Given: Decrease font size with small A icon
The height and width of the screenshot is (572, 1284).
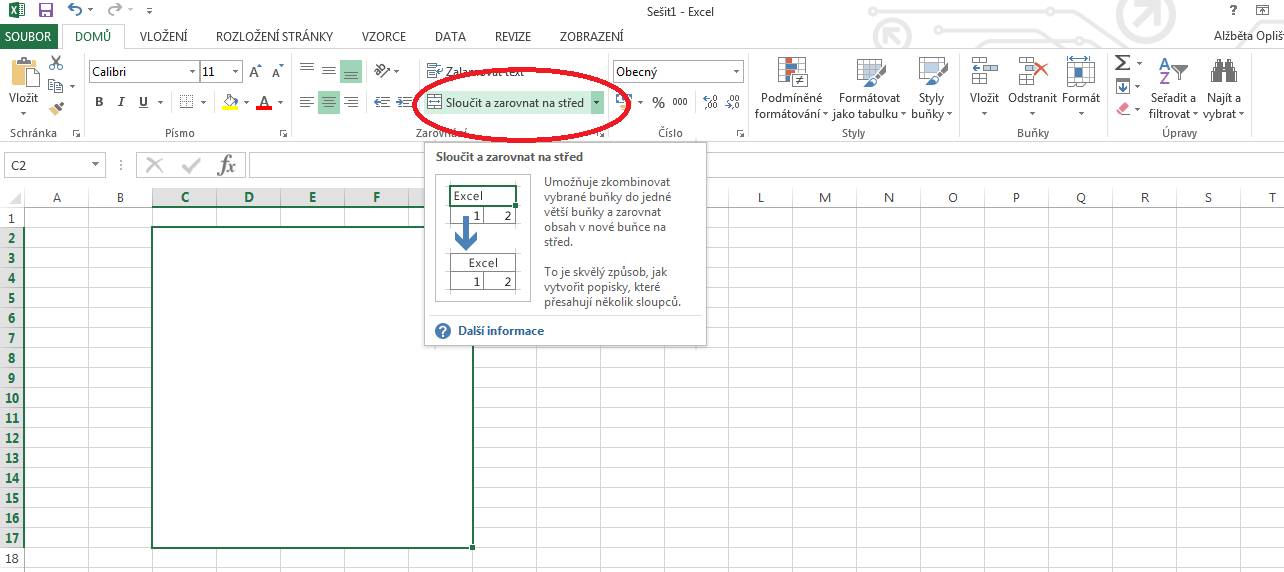Looking at the screenshot, I should click(x=276, y=72).
